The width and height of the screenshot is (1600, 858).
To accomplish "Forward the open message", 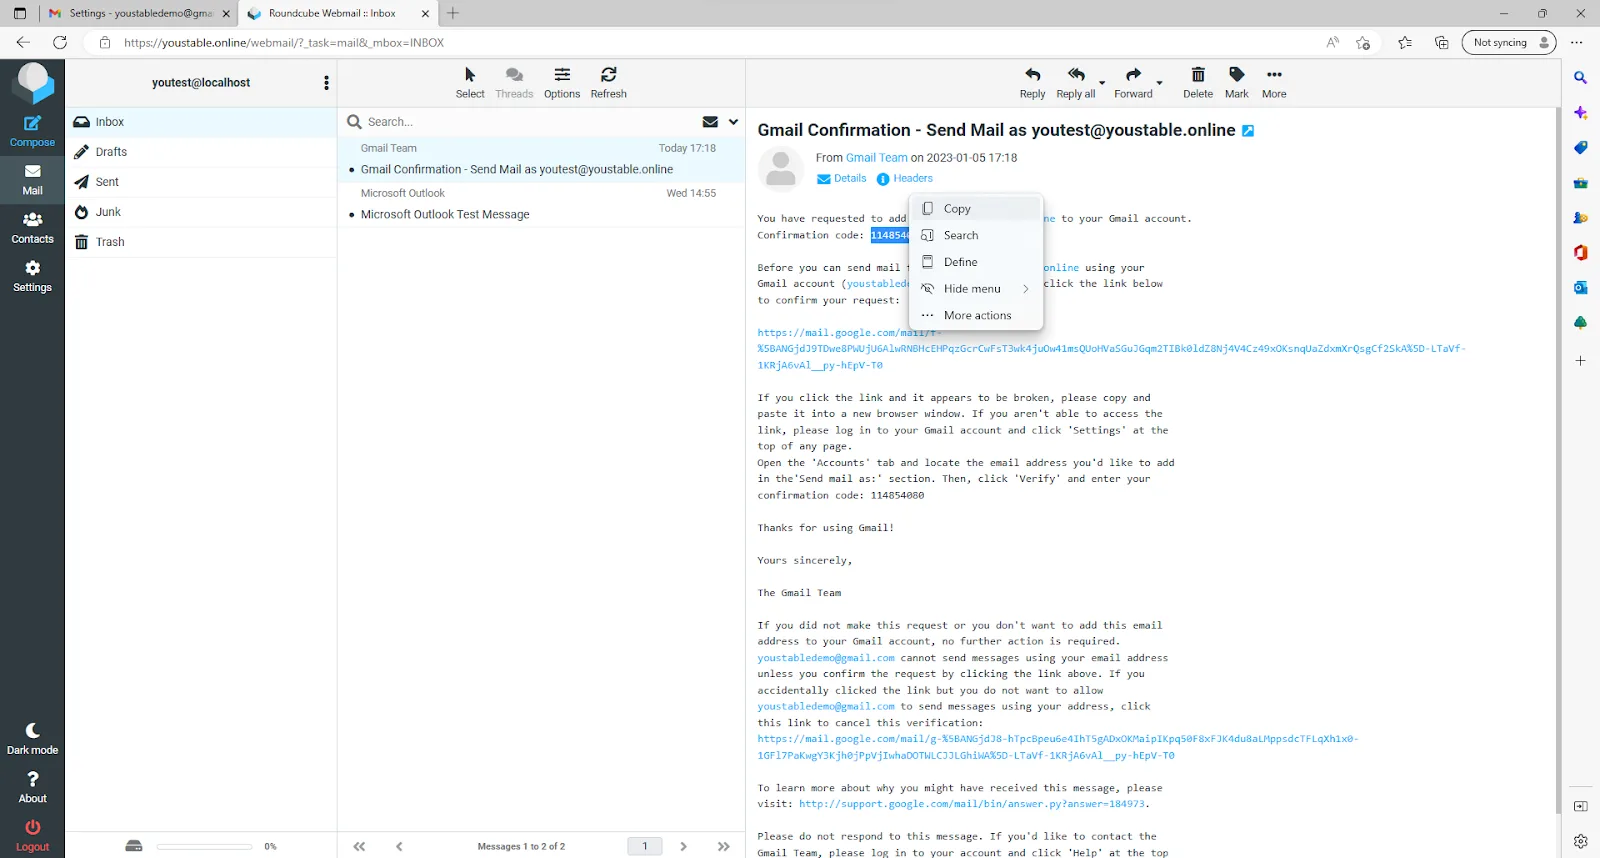I will click(1133, 83).
